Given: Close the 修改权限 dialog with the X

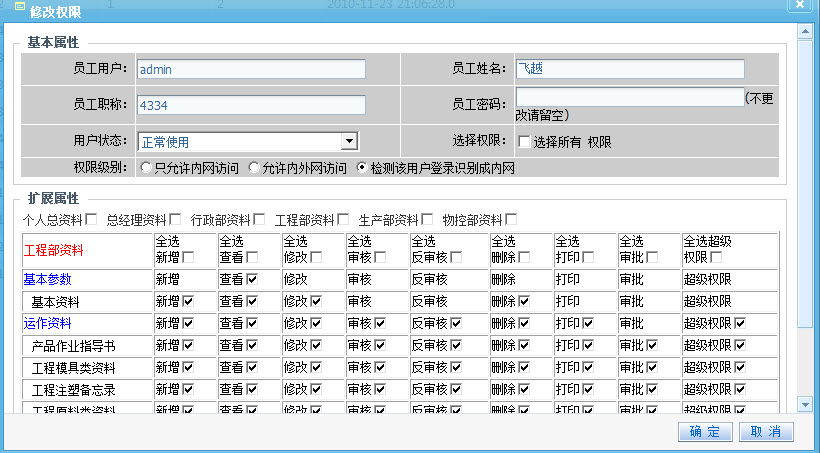Looking at the screenshot, I should pos(799,6).
